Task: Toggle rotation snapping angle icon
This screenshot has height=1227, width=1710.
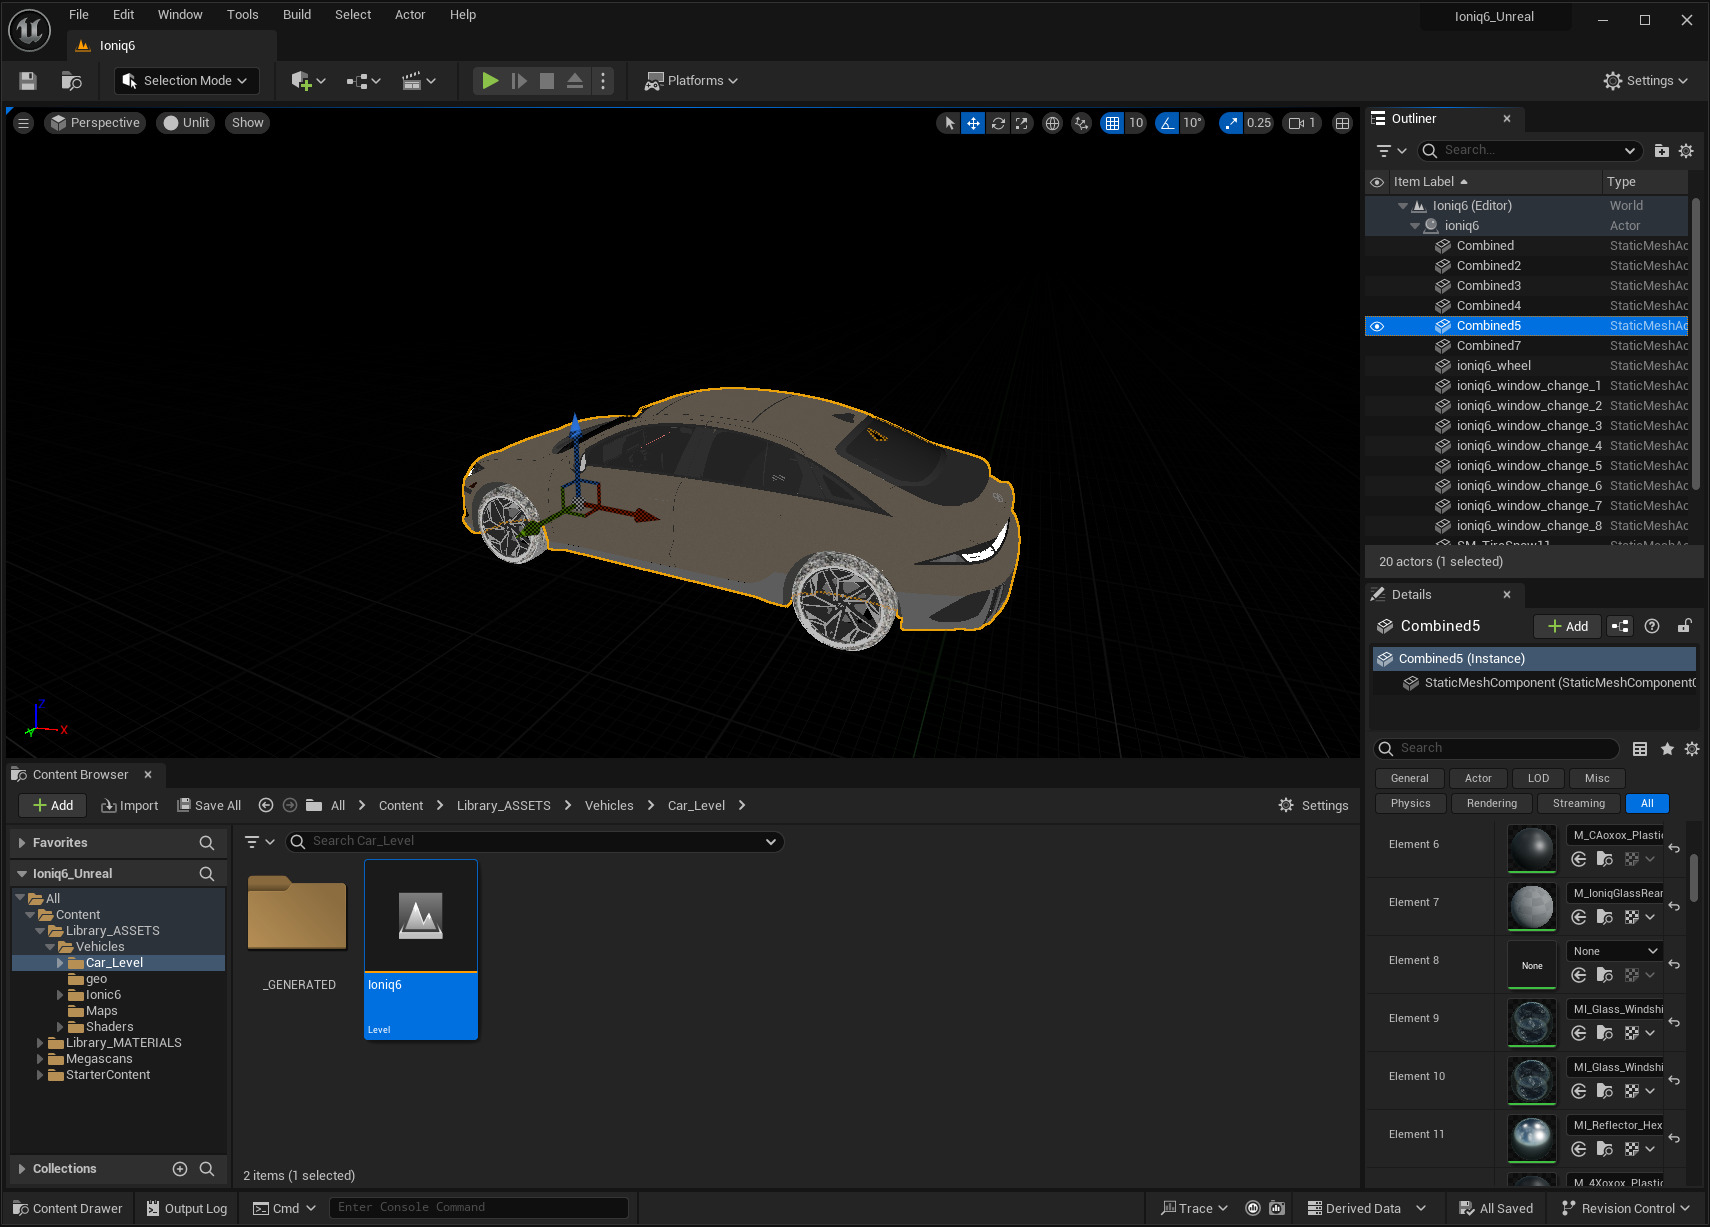Action: click(1167, 123)
